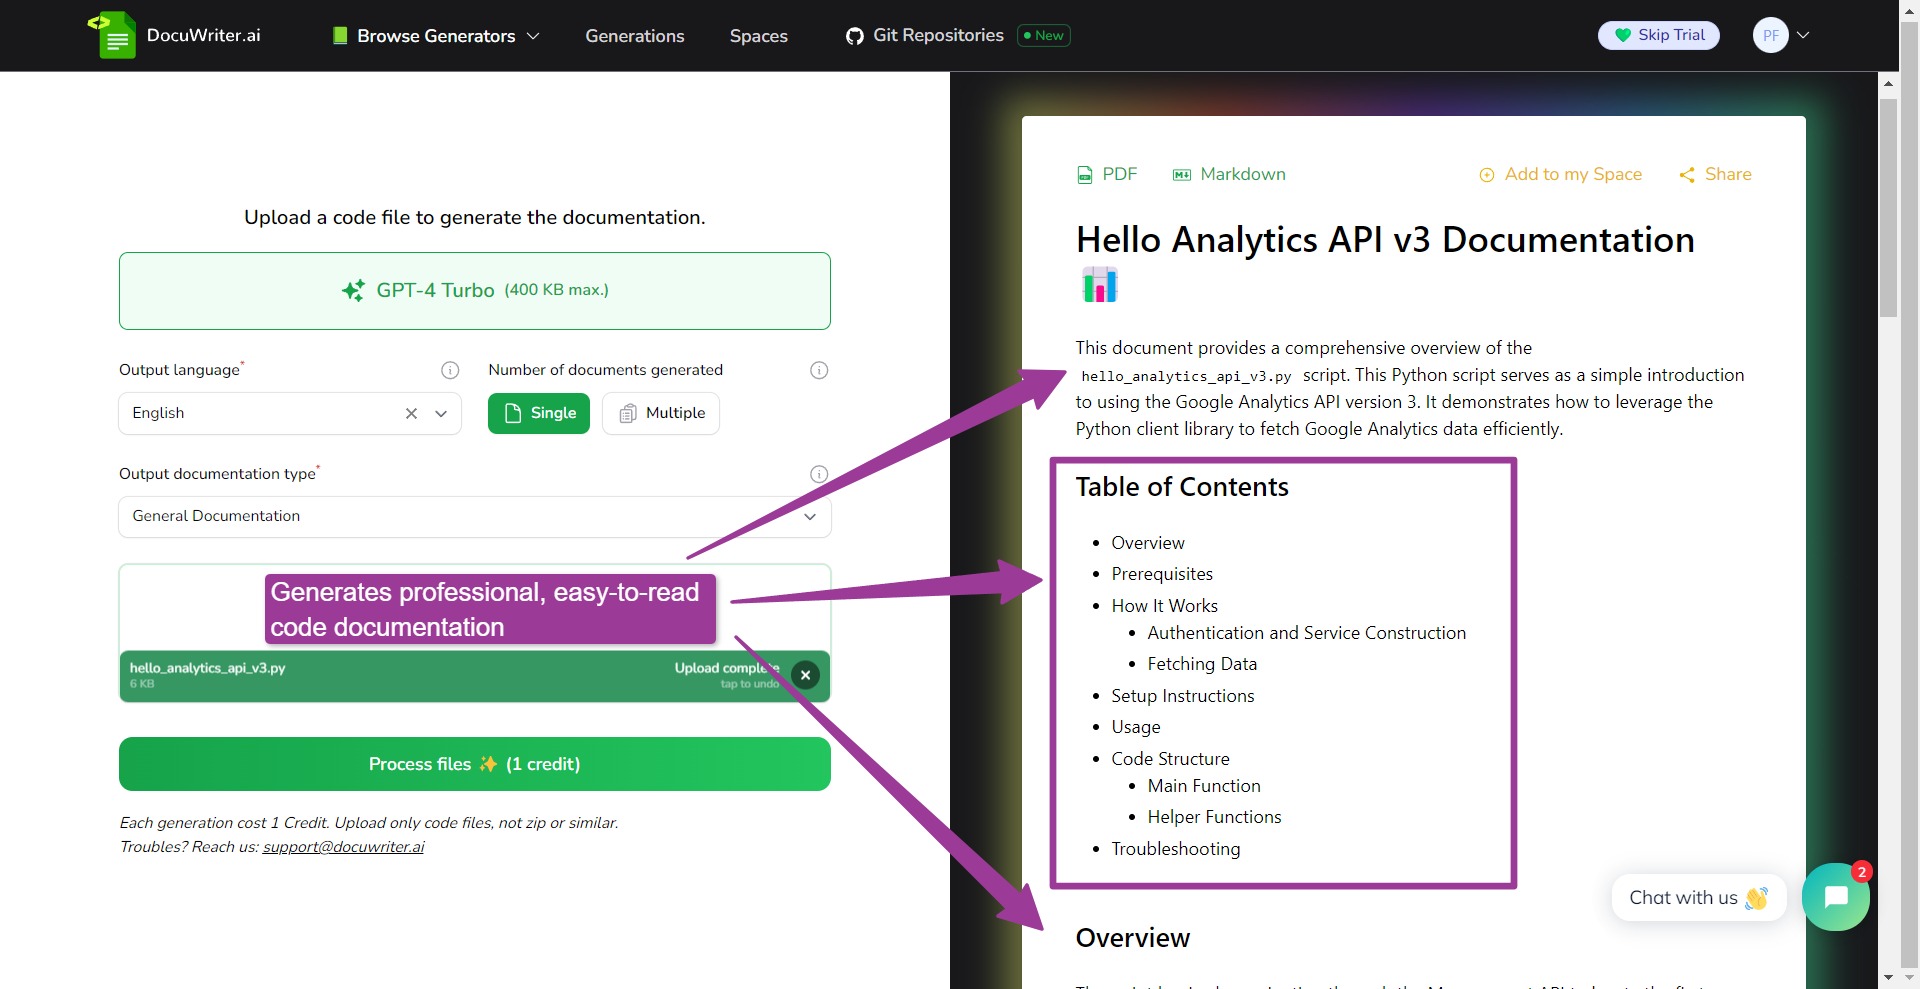Jump to Overview in Table of Contents
The height and width of the screenshot is (989, 1920).
pos(1148,543)
